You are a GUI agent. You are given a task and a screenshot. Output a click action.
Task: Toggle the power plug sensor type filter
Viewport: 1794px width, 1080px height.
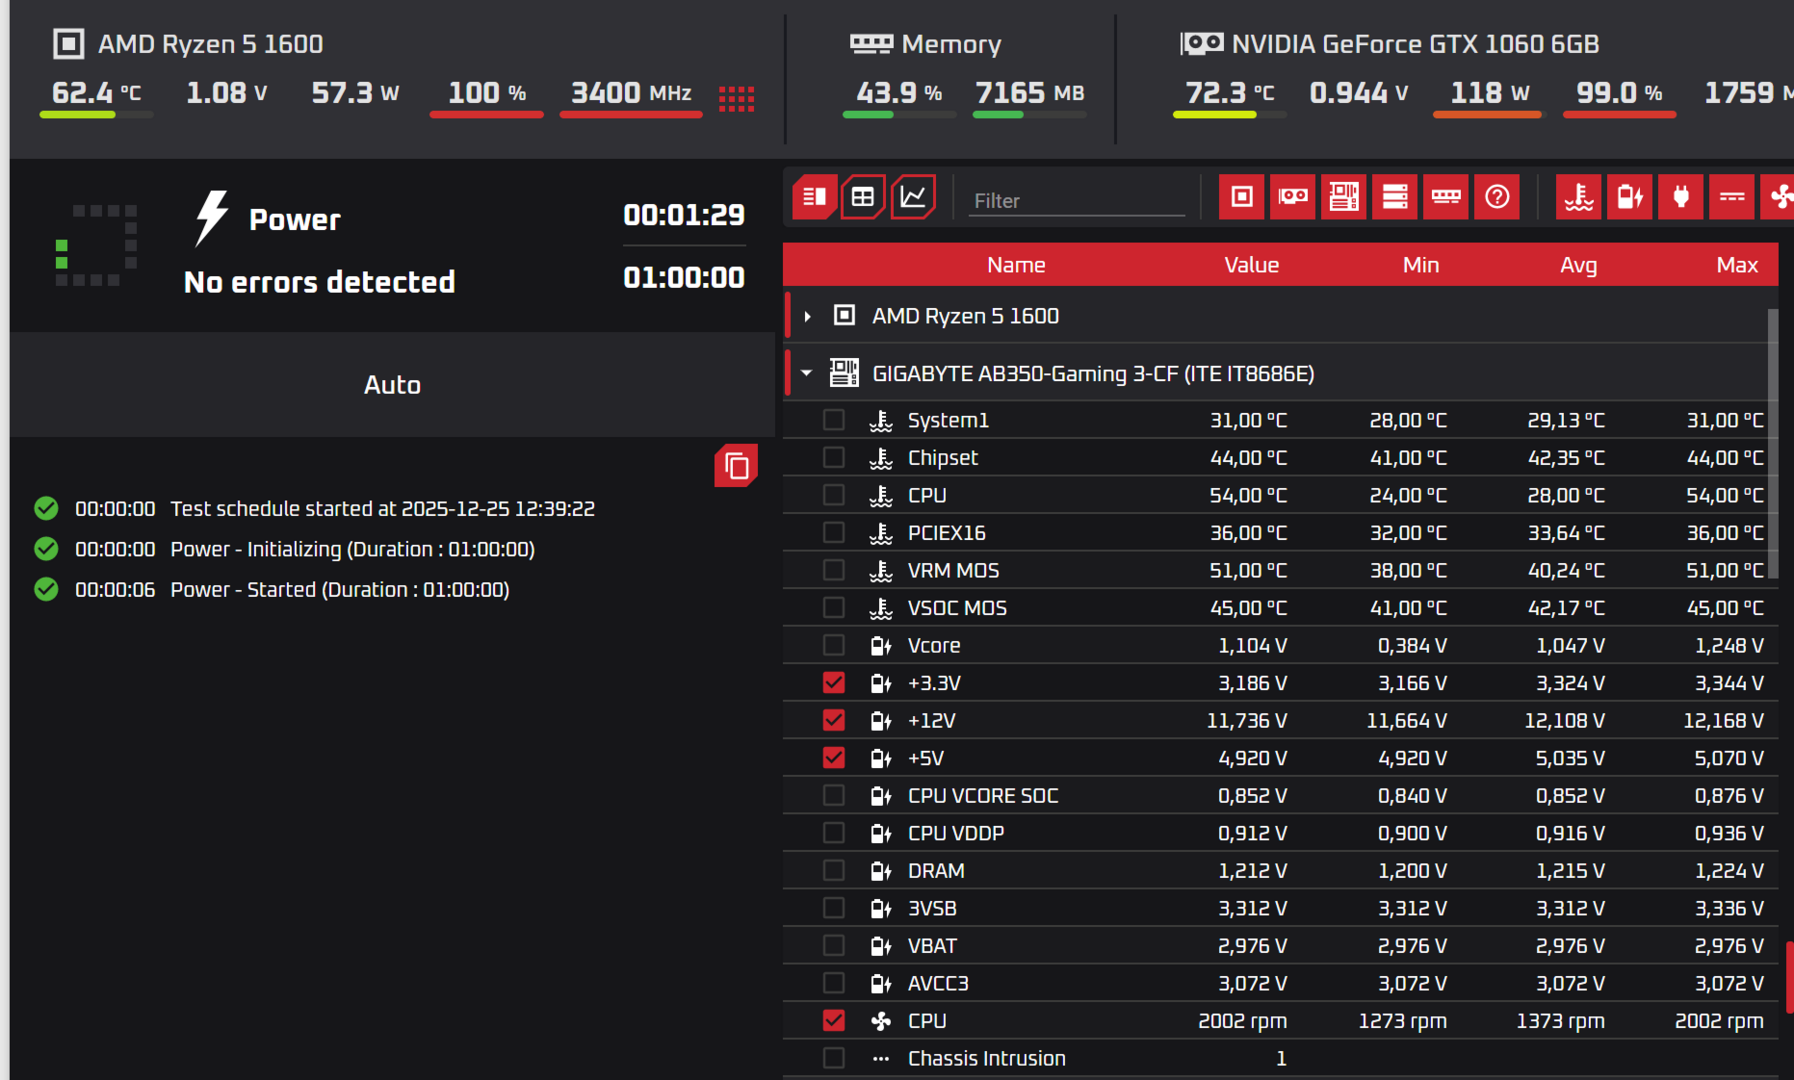point(1681,197)
